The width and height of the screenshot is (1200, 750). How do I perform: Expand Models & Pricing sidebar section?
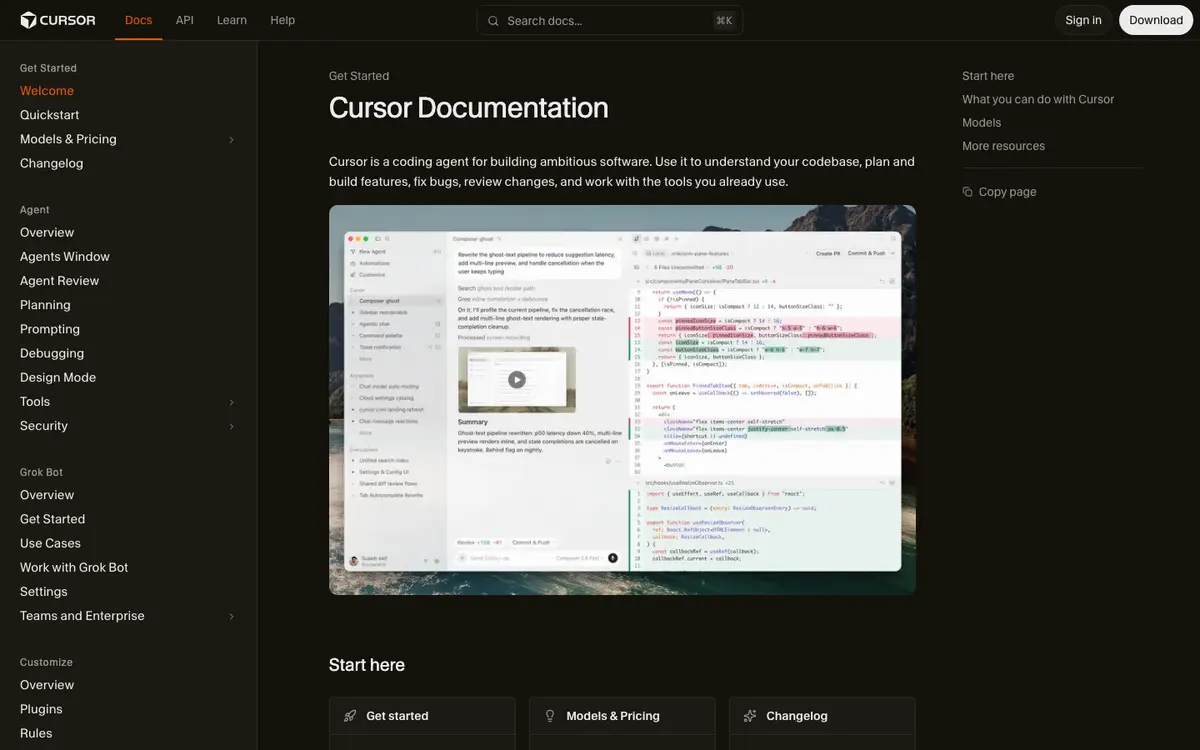tap(231, 140)
